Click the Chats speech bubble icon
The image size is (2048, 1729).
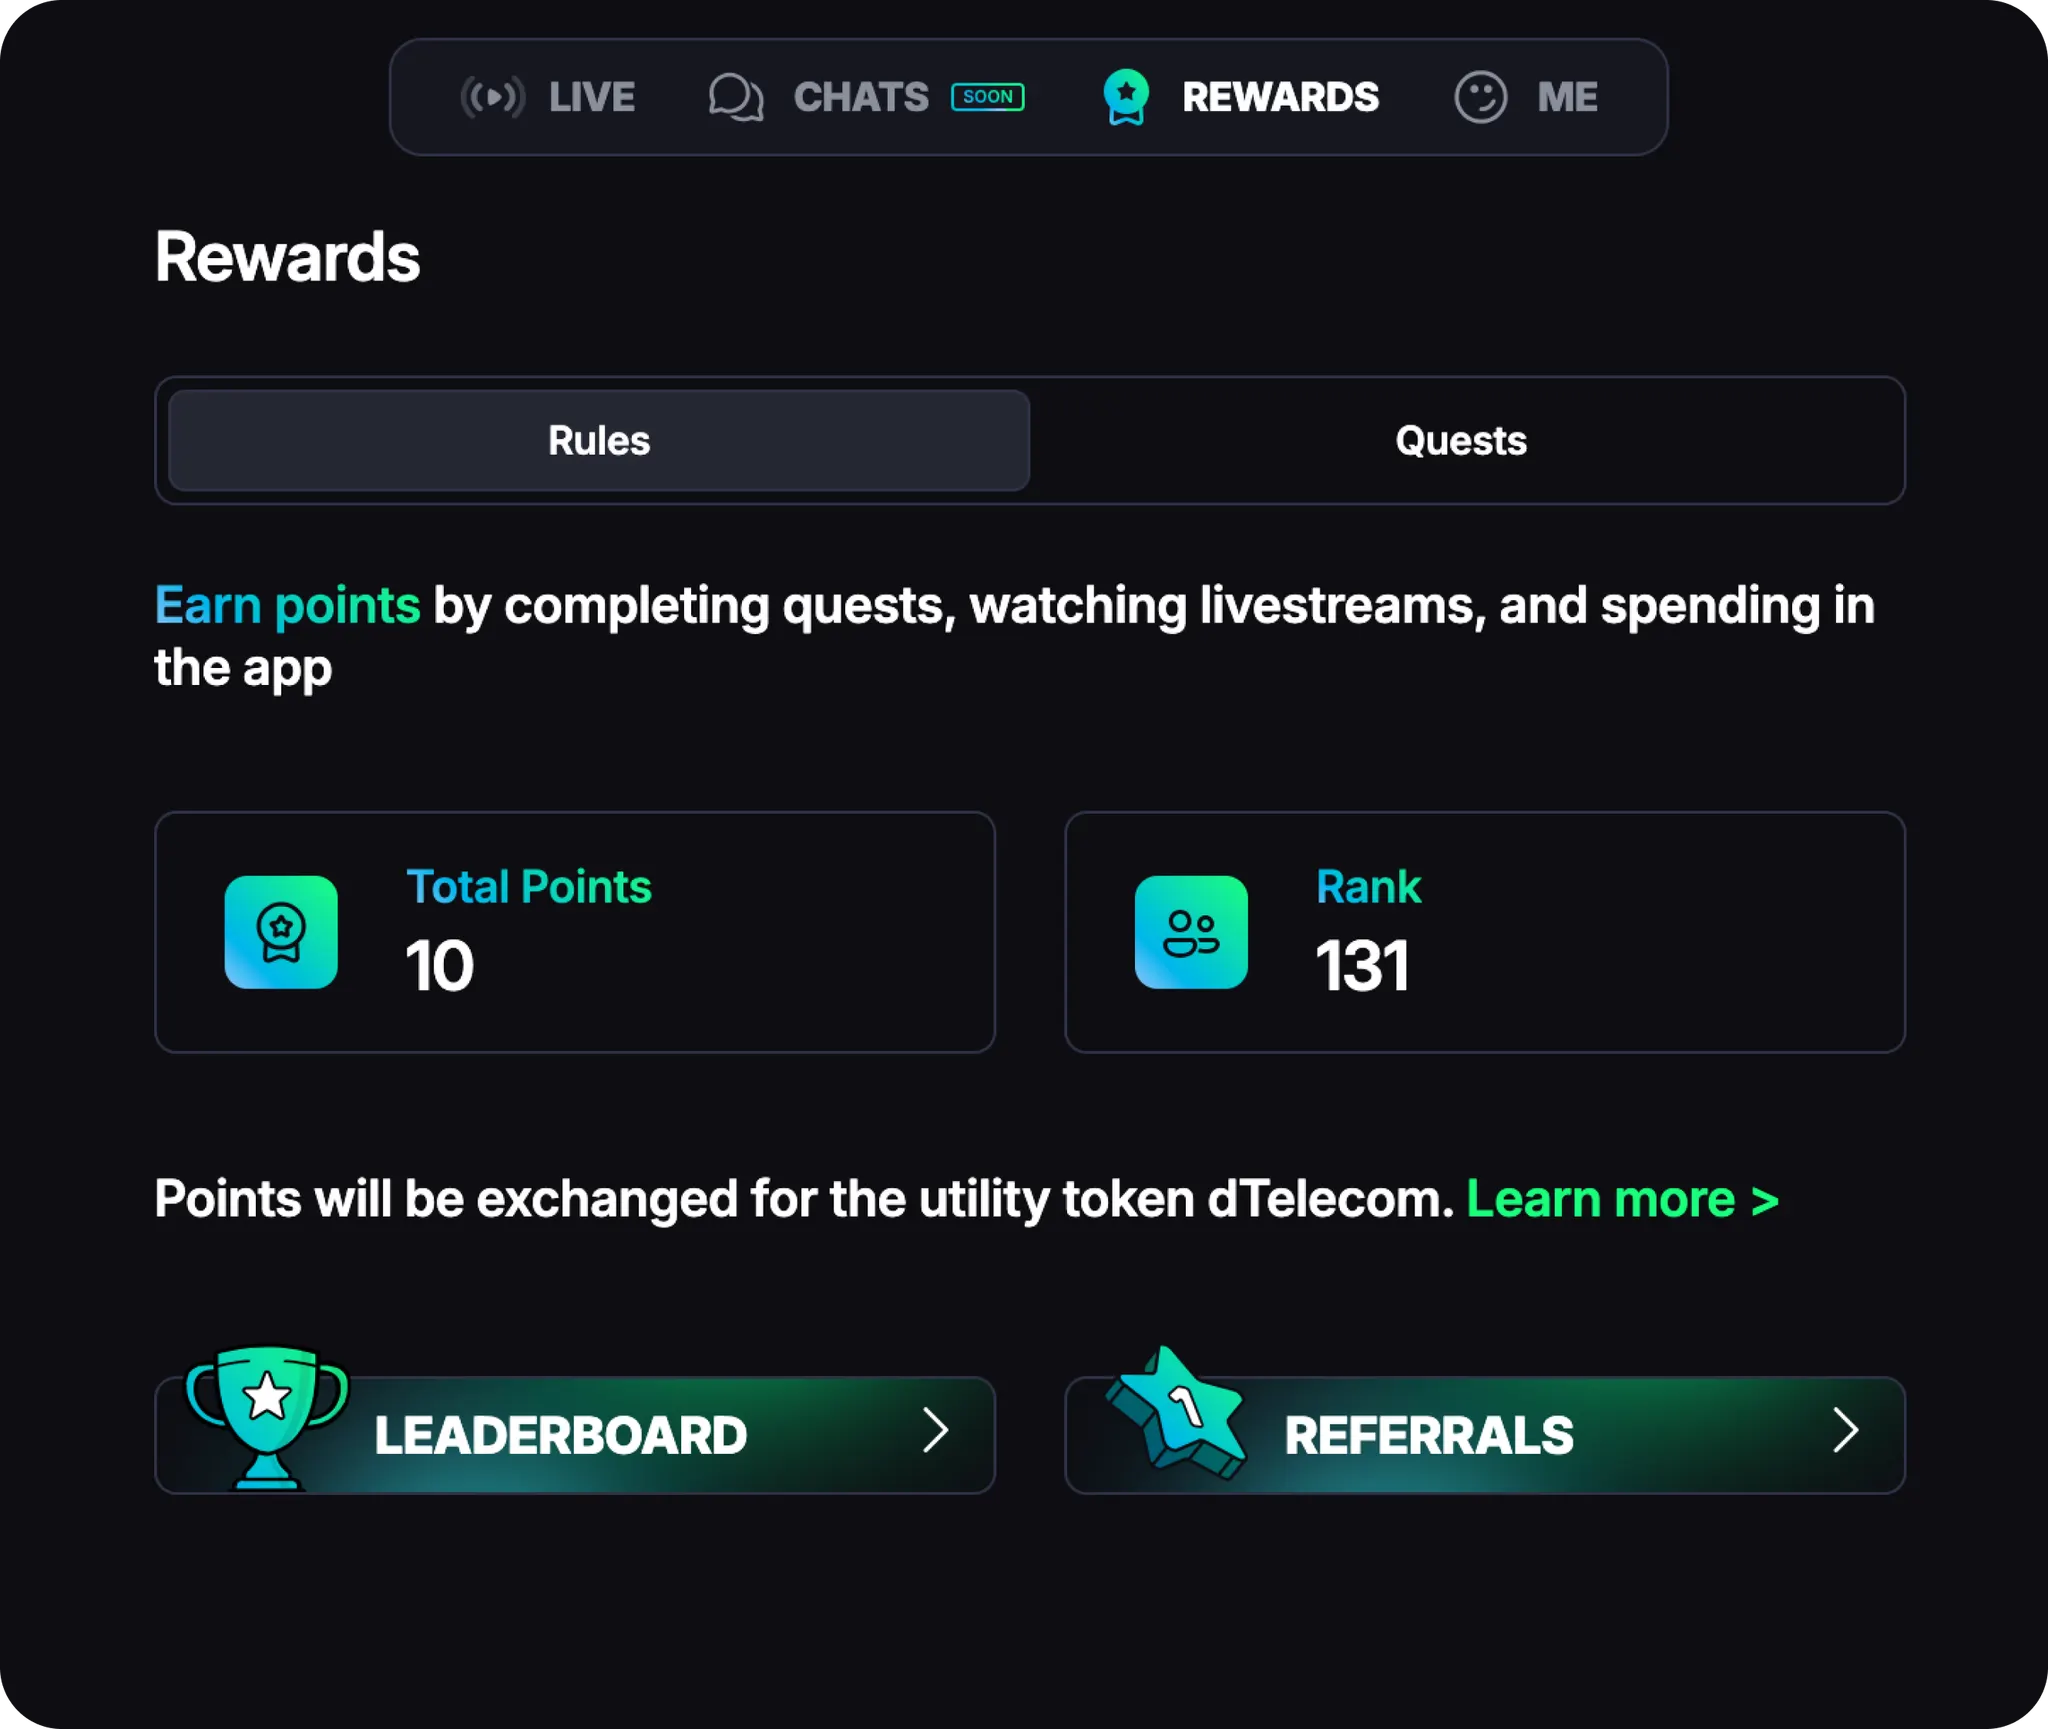point(736,97)
